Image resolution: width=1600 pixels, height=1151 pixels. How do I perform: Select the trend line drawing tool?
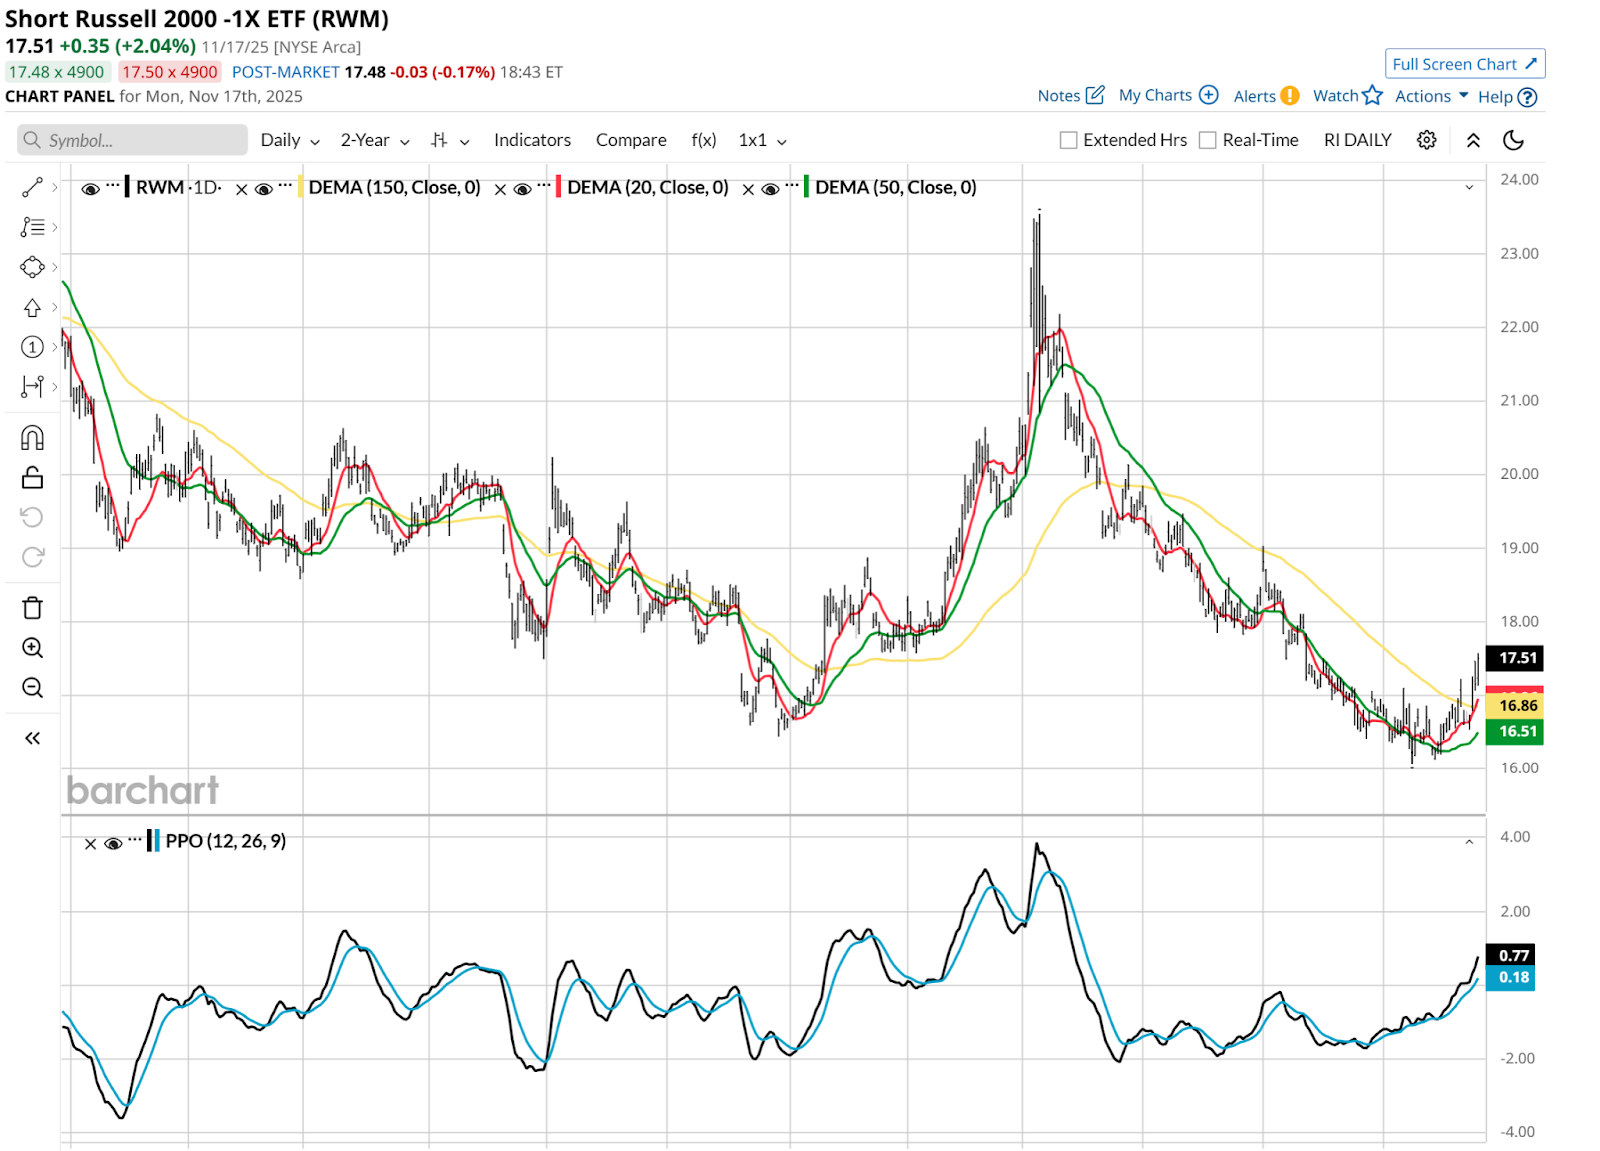pyautogui.click(x=32, y=188)
